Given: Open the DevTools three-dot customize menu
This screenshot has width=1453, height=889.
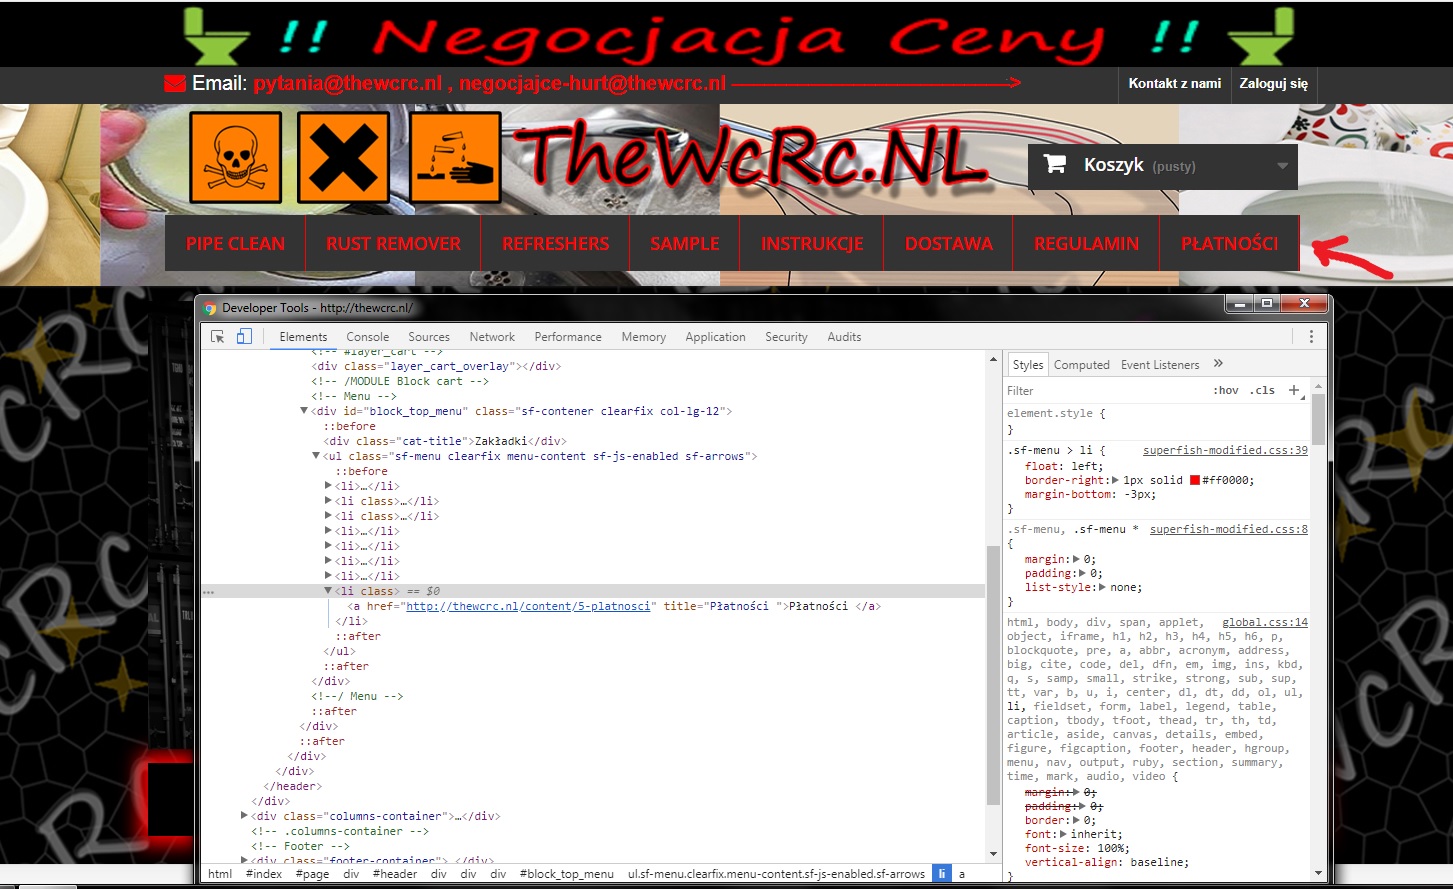Looking at the screenshot, I should 1311,337.
